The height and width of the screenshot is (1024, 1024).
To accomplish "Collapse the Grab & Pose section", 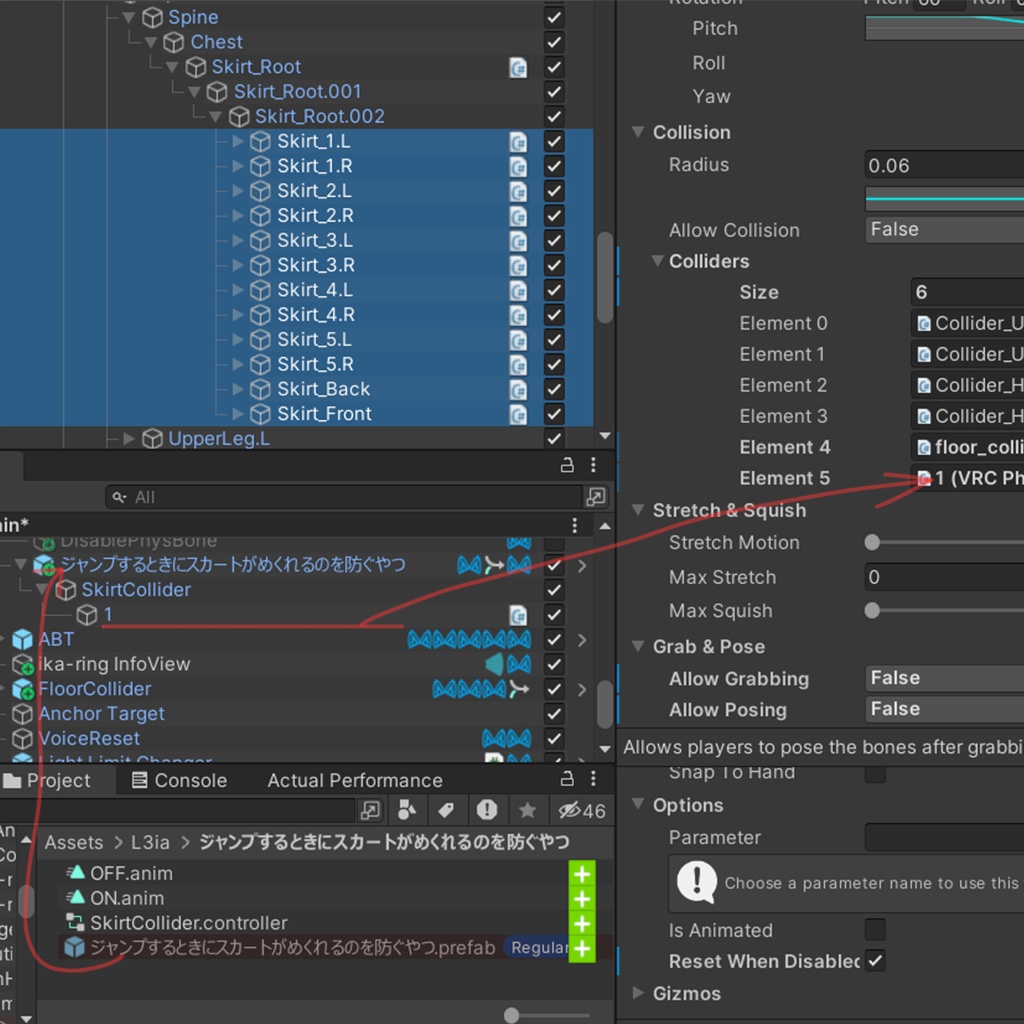I will click(638, 647).
